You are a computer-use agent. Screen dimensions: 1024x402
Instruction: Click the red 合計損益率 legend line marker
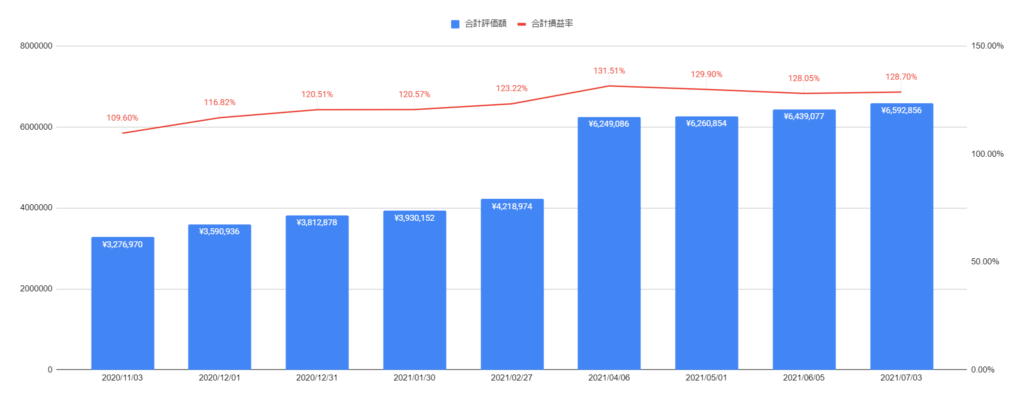pyautogui.click(x=520, y=23)
